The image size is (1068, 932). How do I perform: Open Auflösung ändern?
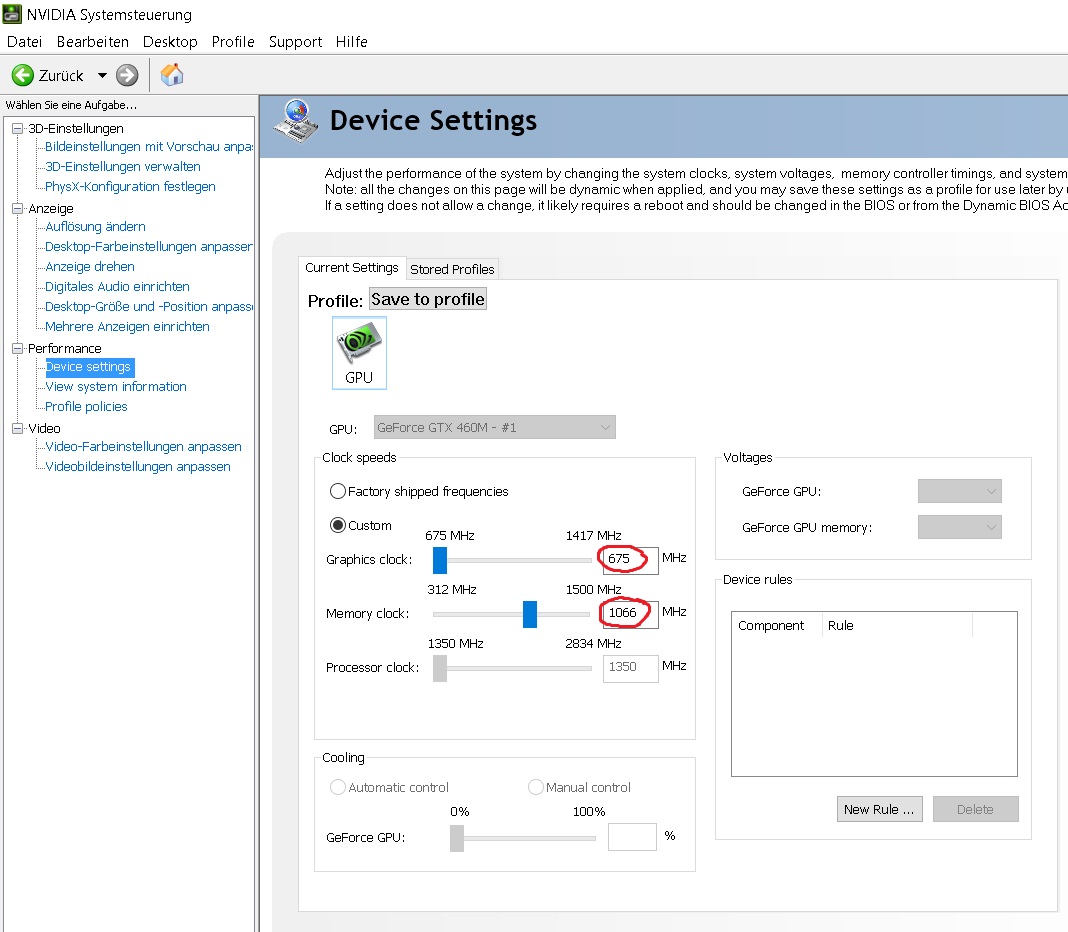(95, 226)
